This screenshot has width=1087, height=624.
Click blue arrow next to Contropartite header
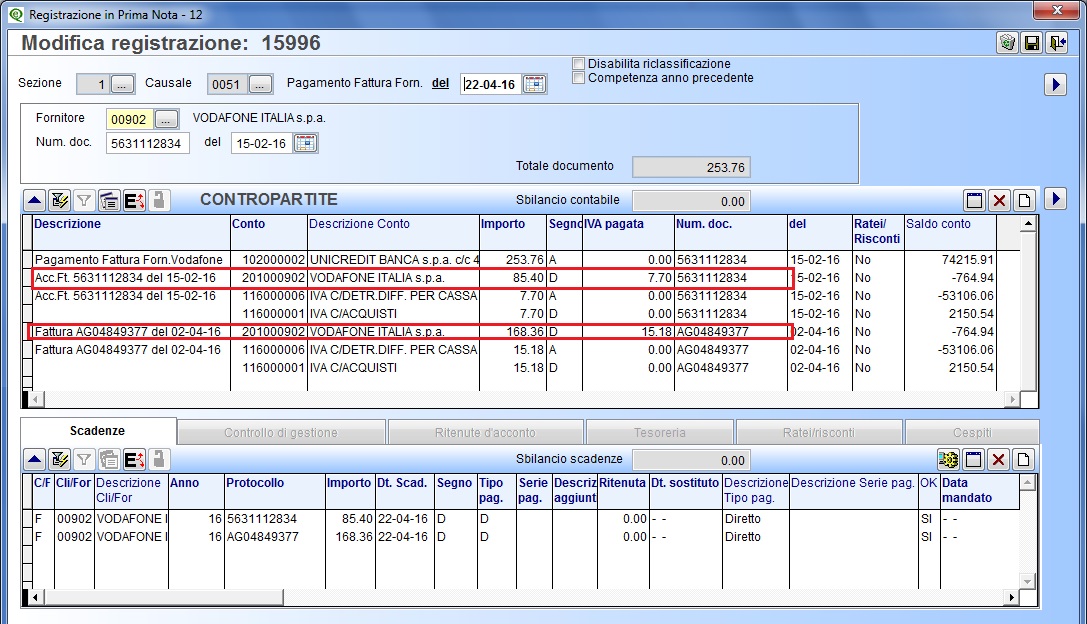click(x=1055, y=199)
